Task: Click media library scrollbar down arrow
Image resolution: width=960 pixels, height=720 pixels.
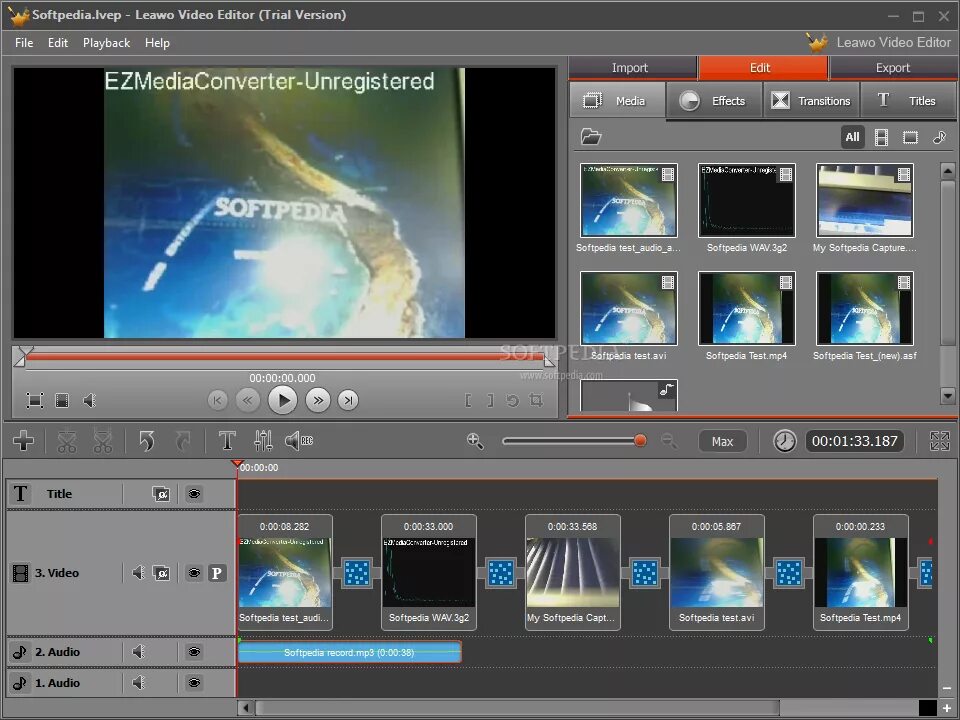Action: click(x=948, y=396)
